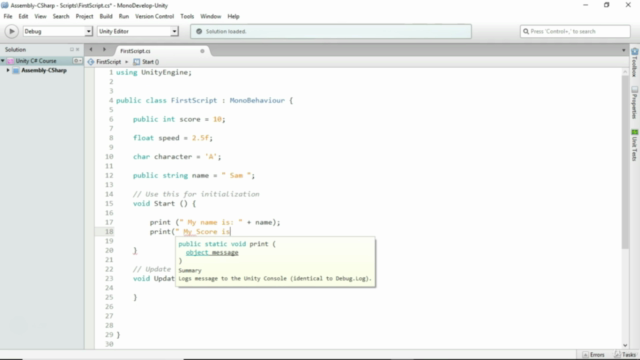Start the Run (play) button
The height and width of the screenshot is (360, 640).
pyautogui.click(x=11, y=31)
